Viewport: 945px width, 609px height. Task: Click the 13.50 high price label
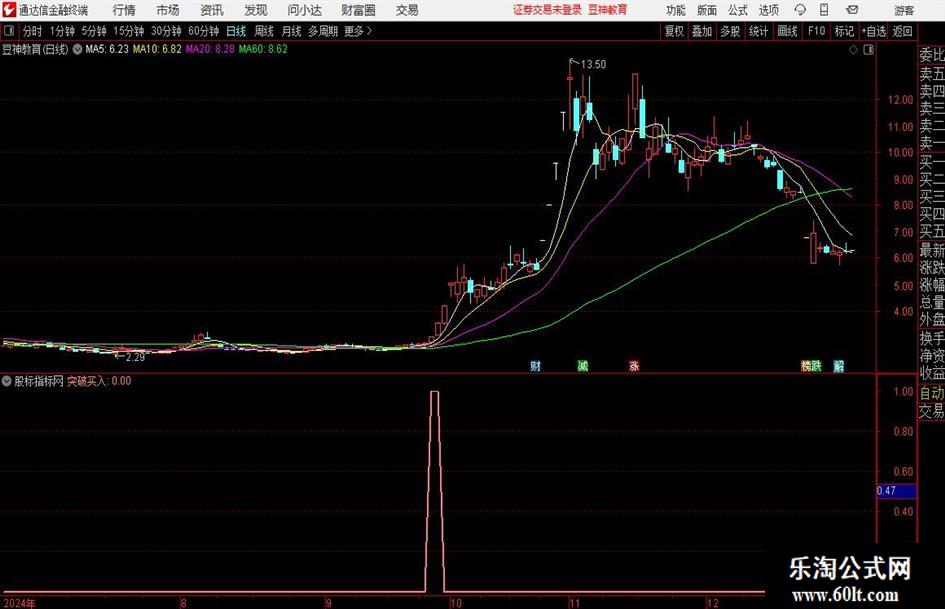(593, 64)
